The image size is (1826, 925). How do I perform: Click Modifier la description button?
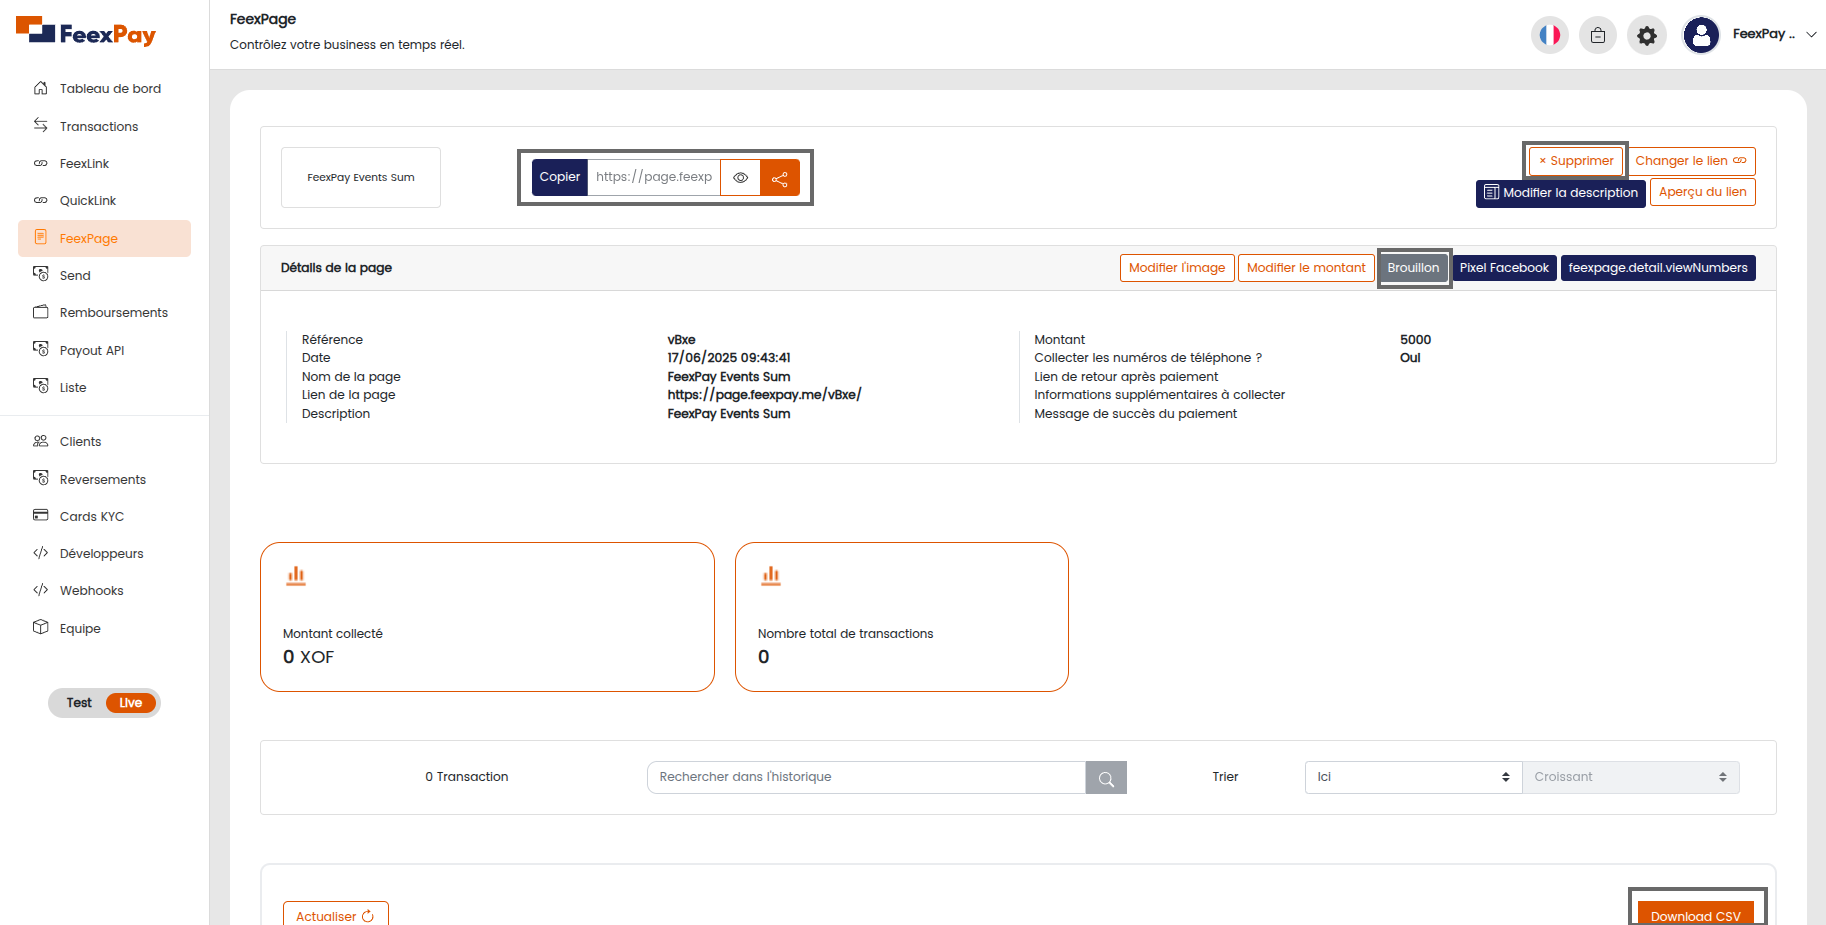tap(1561, 193)
